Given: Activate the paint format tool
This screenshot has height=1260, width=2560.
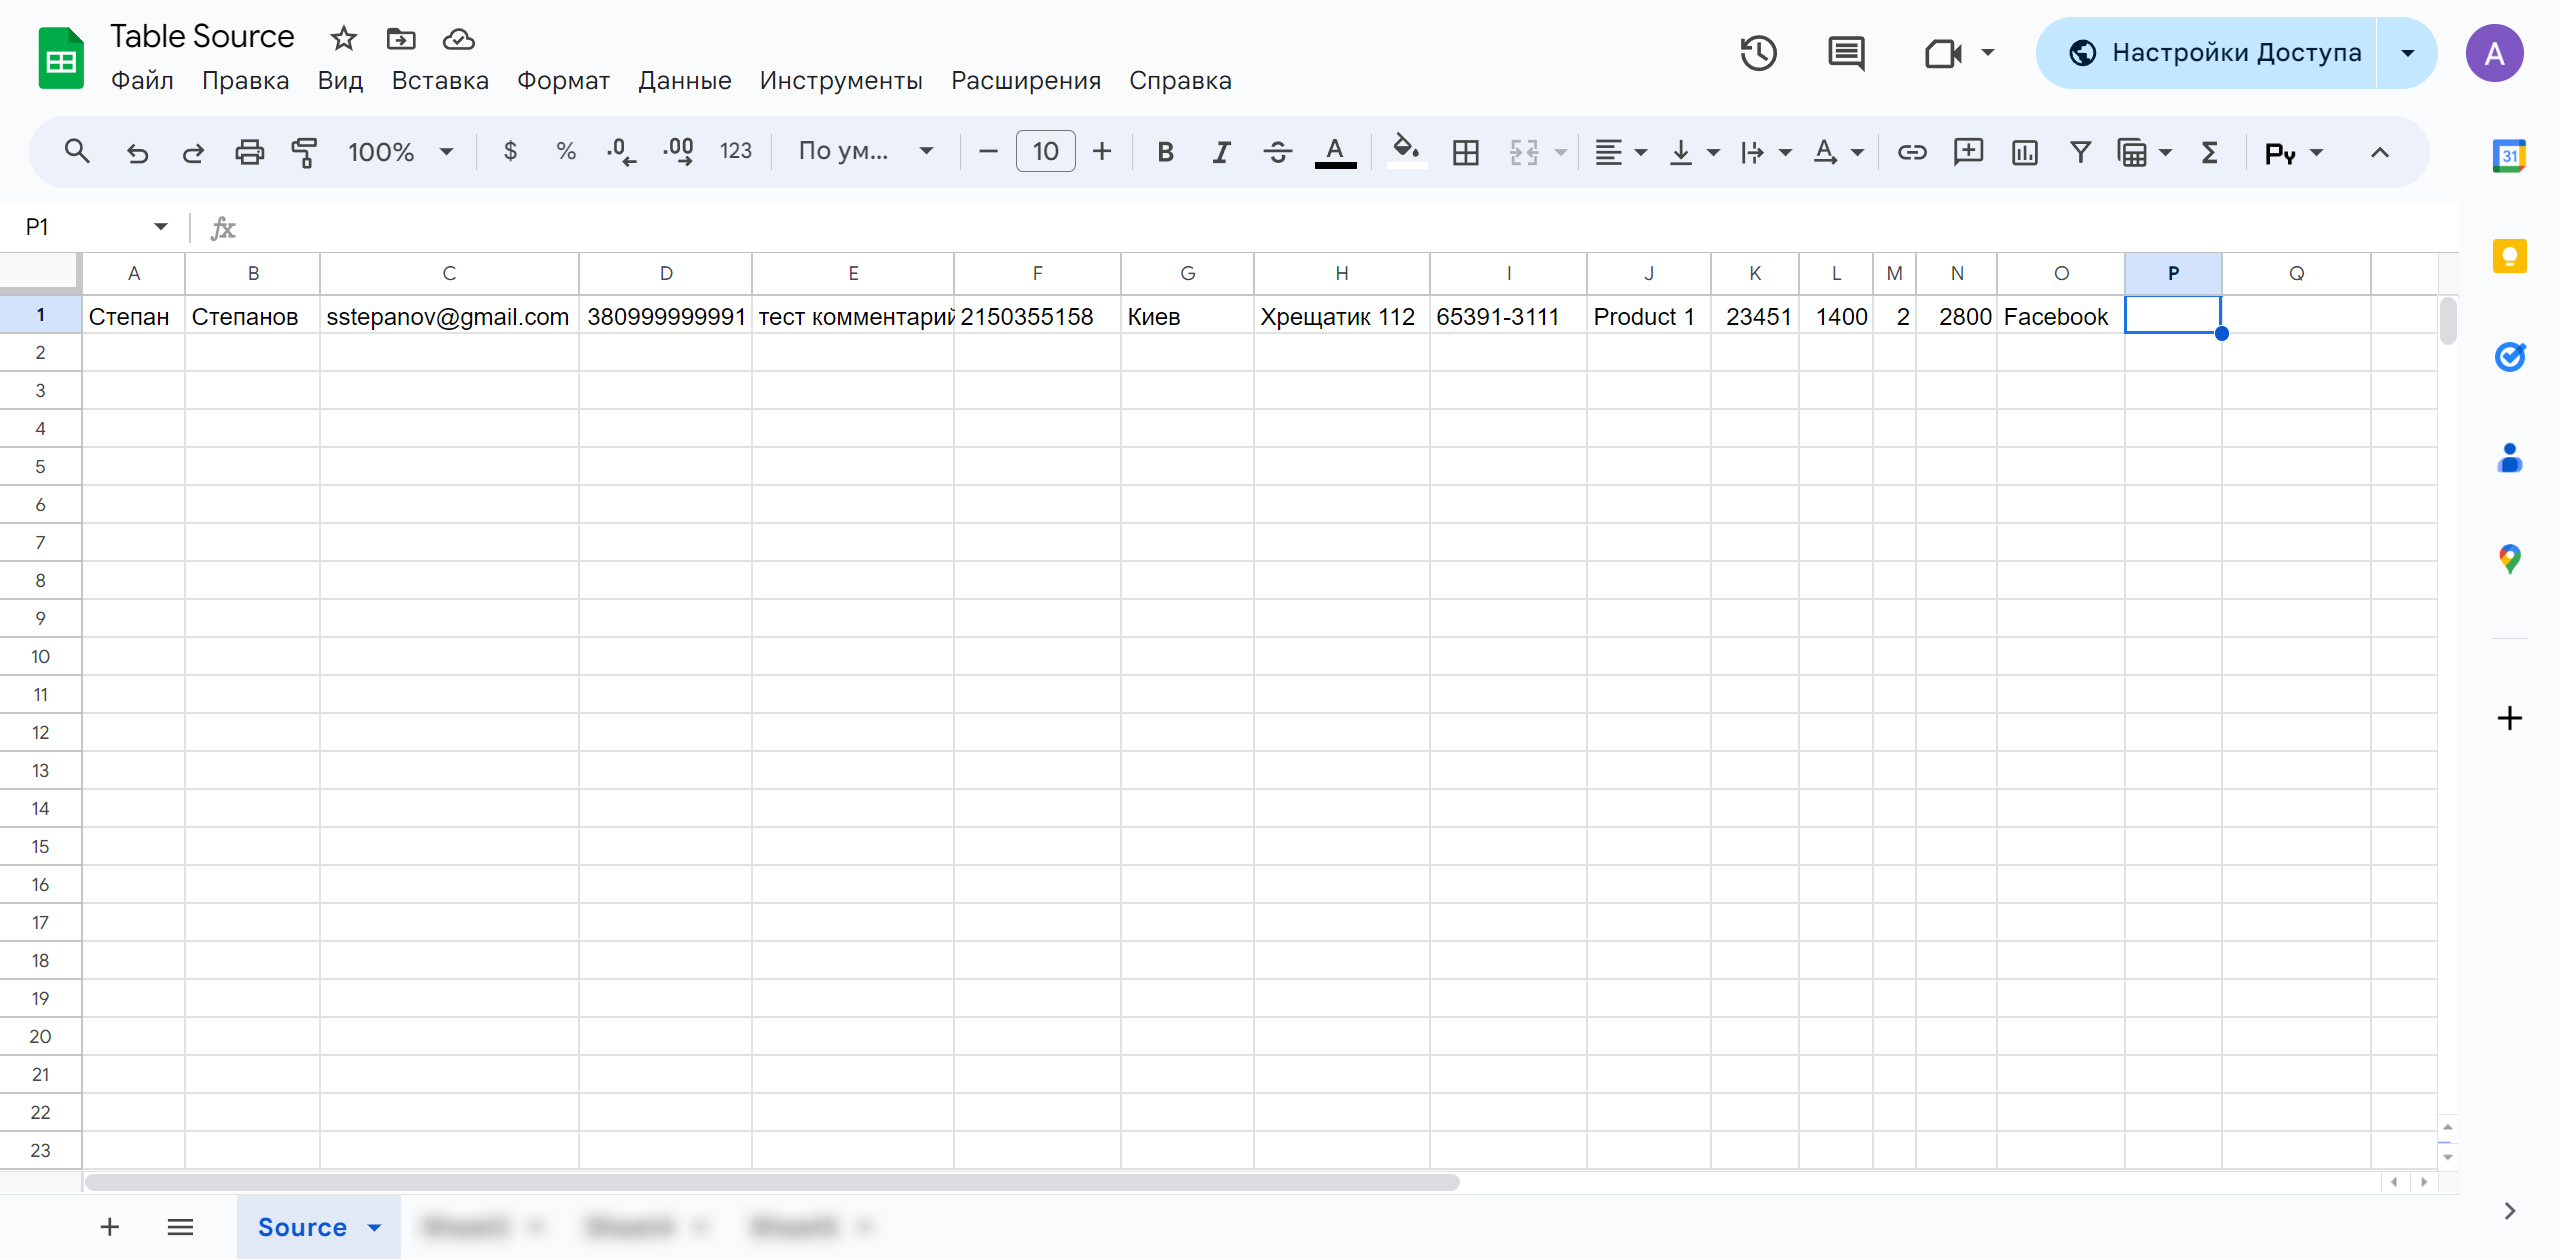Looking at the screenshot, I should pyautogui.click(x=304, y=152).
